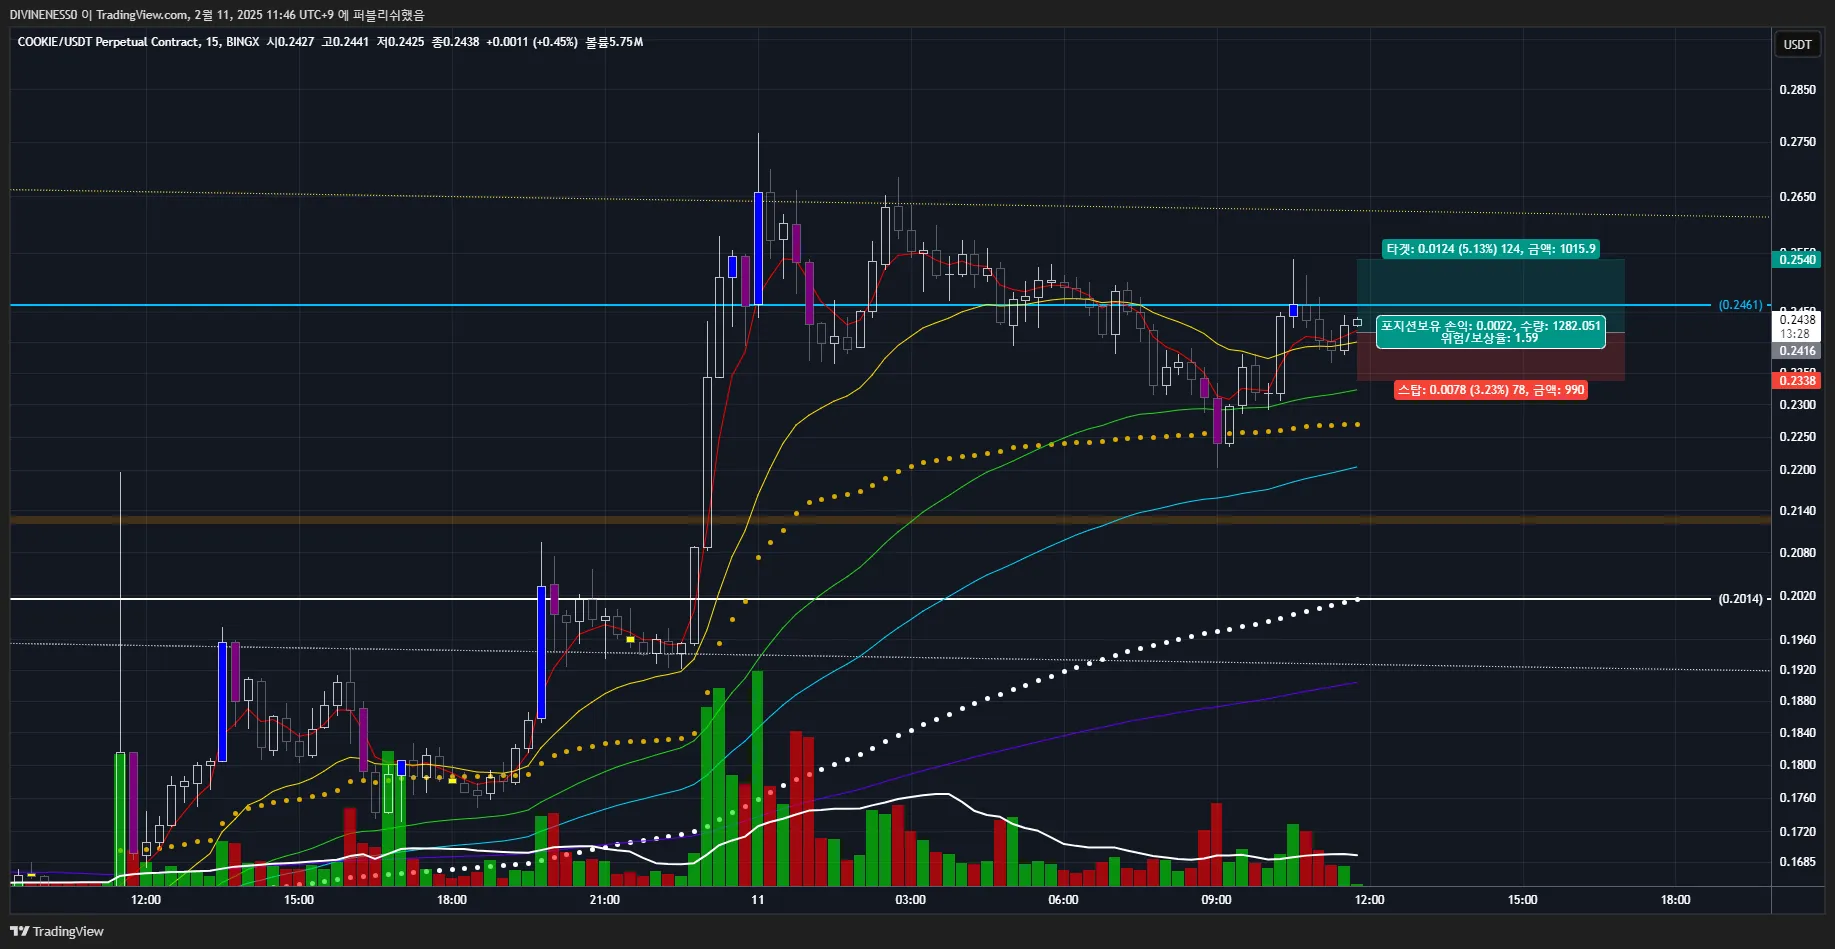This screenshot has height=949, width=1835.
Task: Click the red 0.2338 stop price tag
Action: [x=1797, y=381]
